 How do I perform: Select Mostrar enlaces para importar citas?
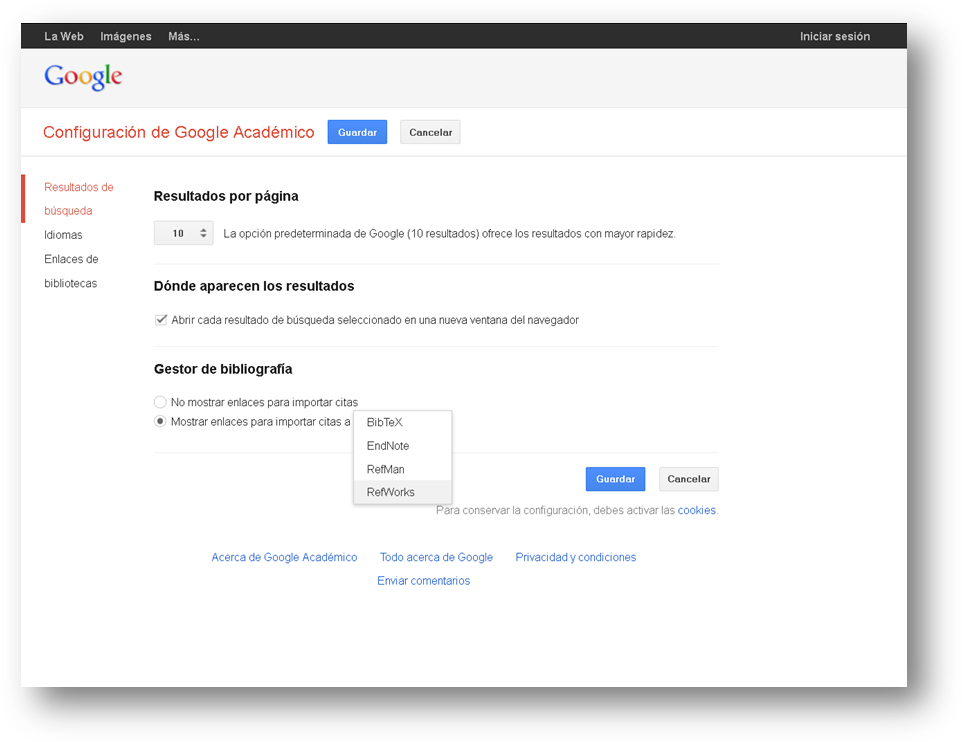[160, 422]
